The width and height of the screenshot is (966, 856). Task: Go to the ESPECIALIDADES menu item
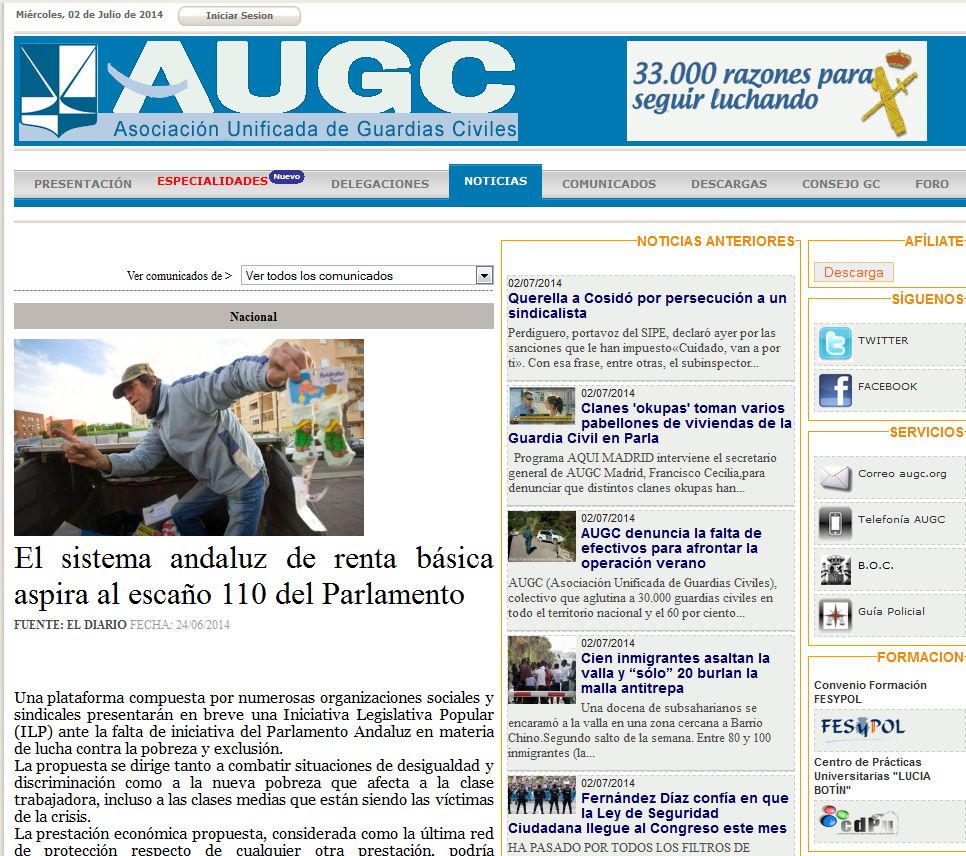tap(212, 181)
